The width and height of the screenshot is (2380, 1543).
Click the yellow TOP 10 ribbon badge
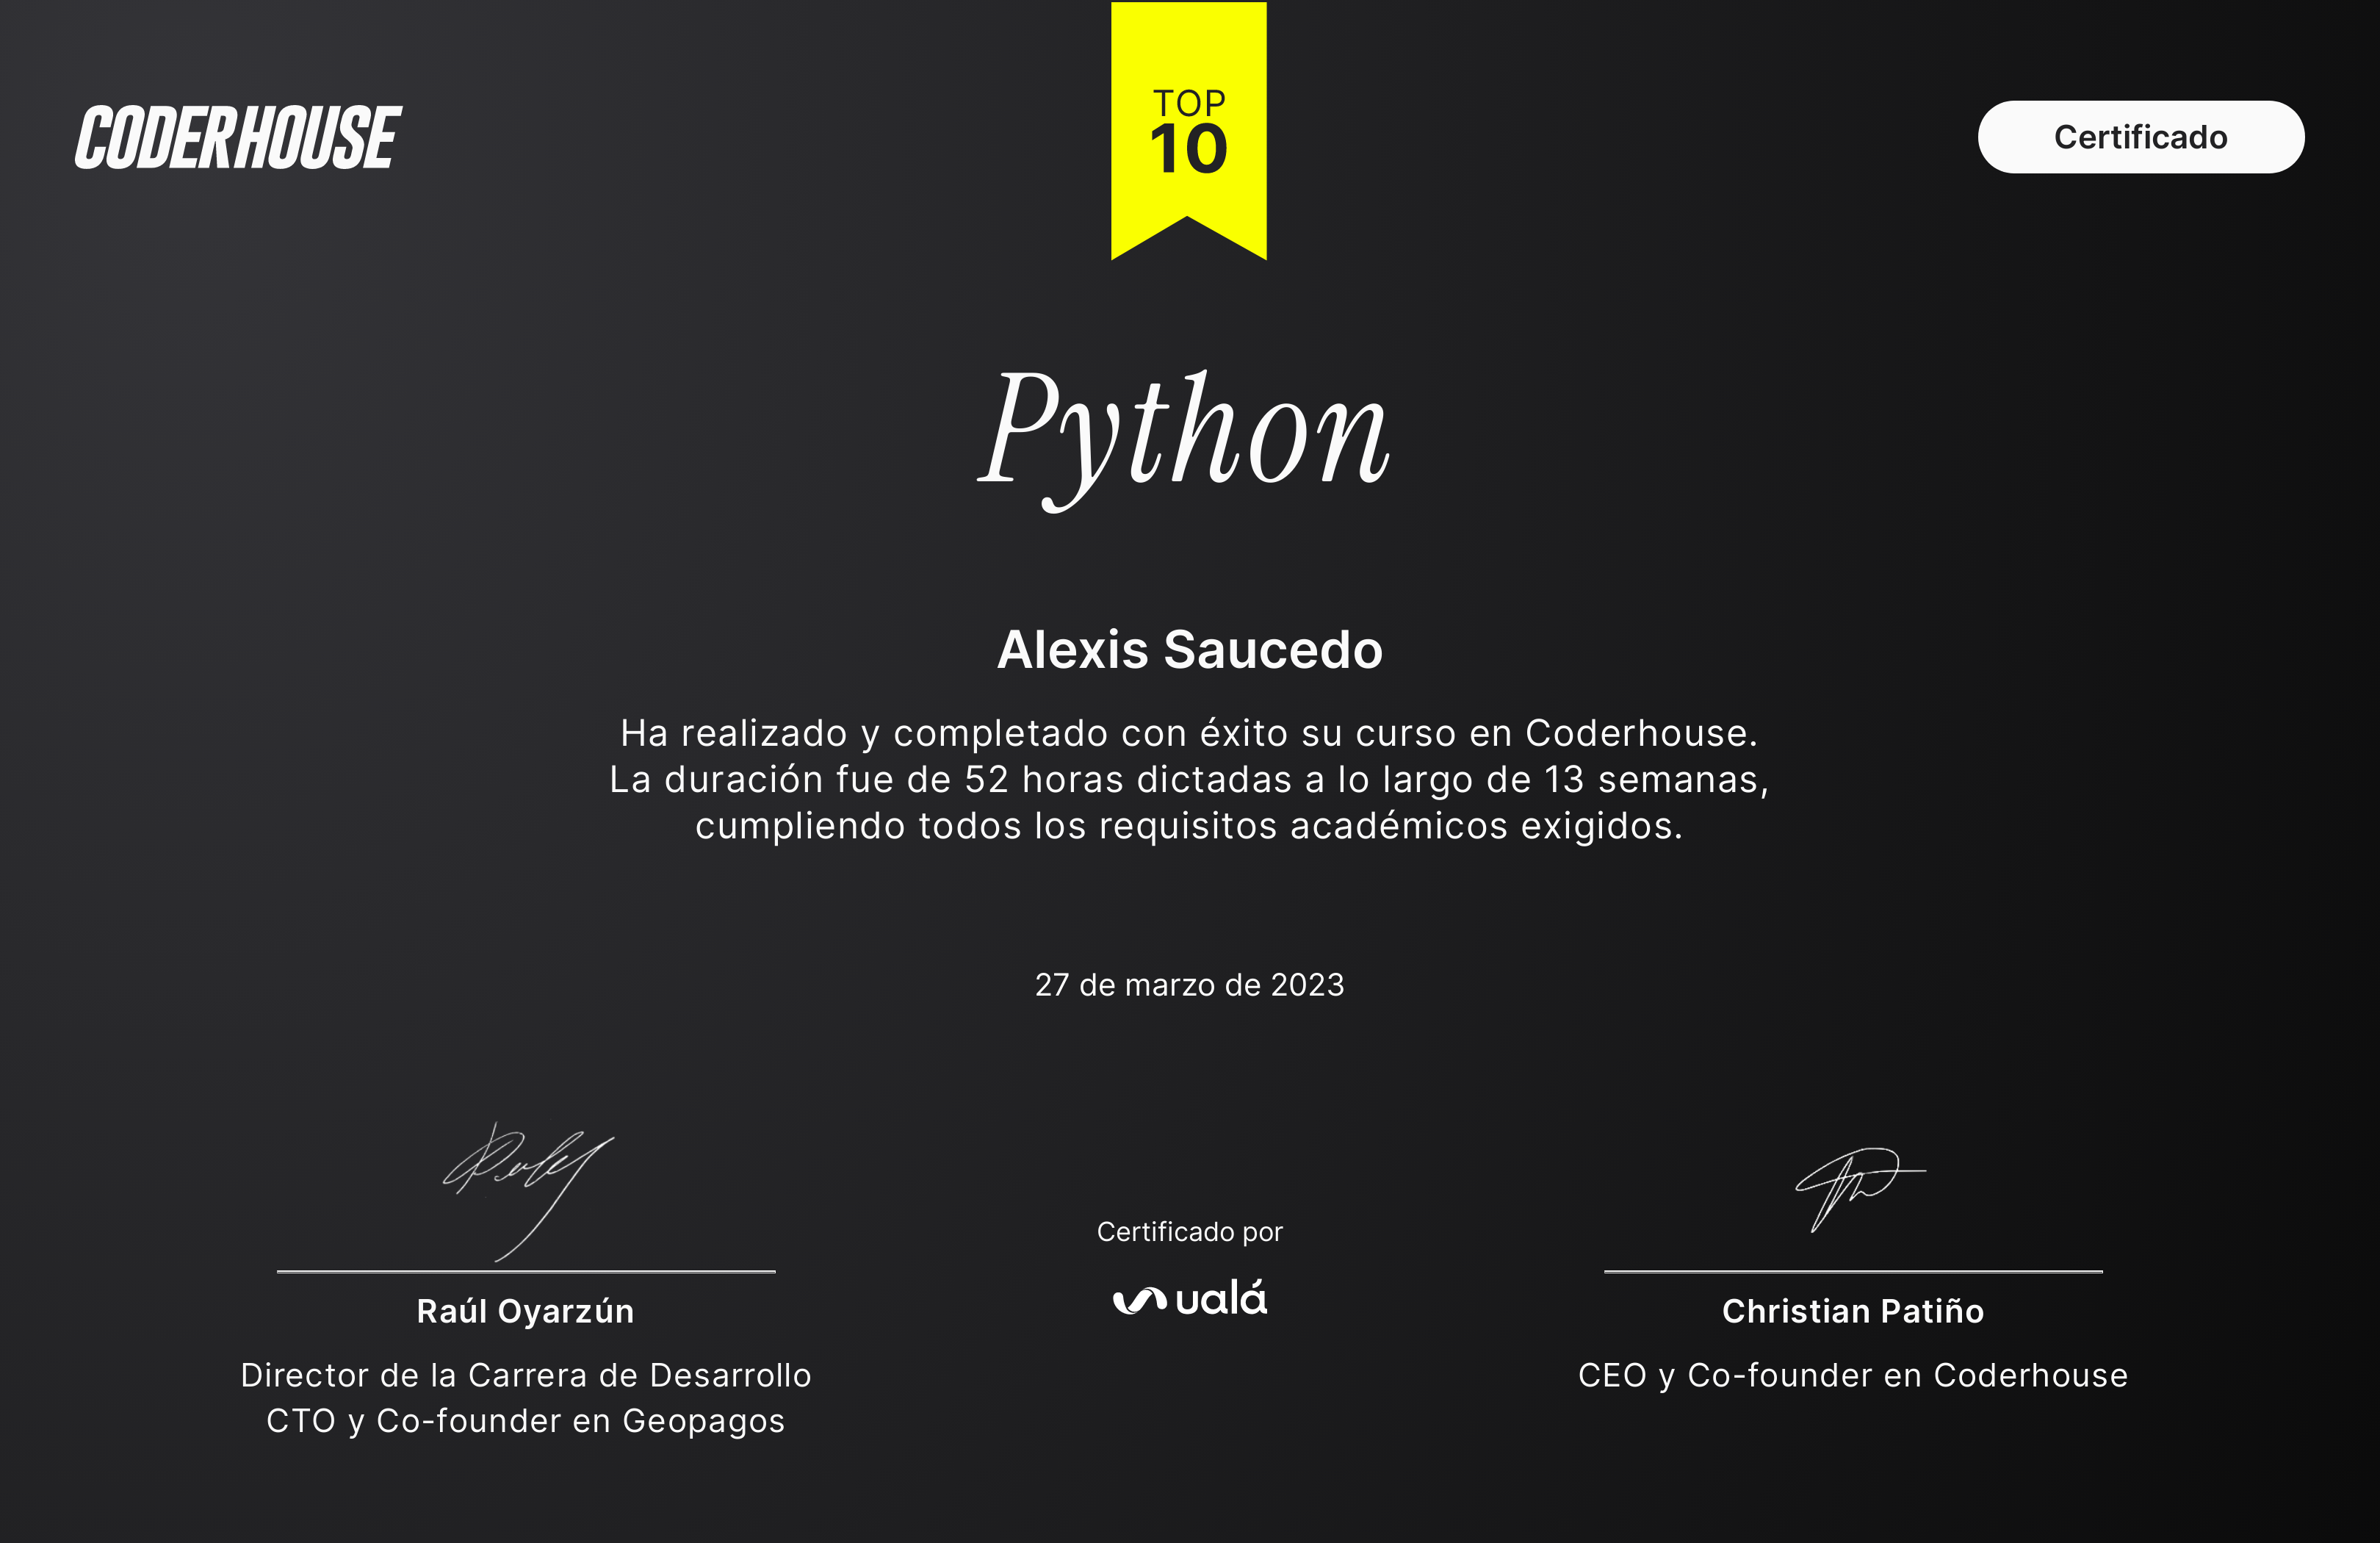[x=1189, y=131]
